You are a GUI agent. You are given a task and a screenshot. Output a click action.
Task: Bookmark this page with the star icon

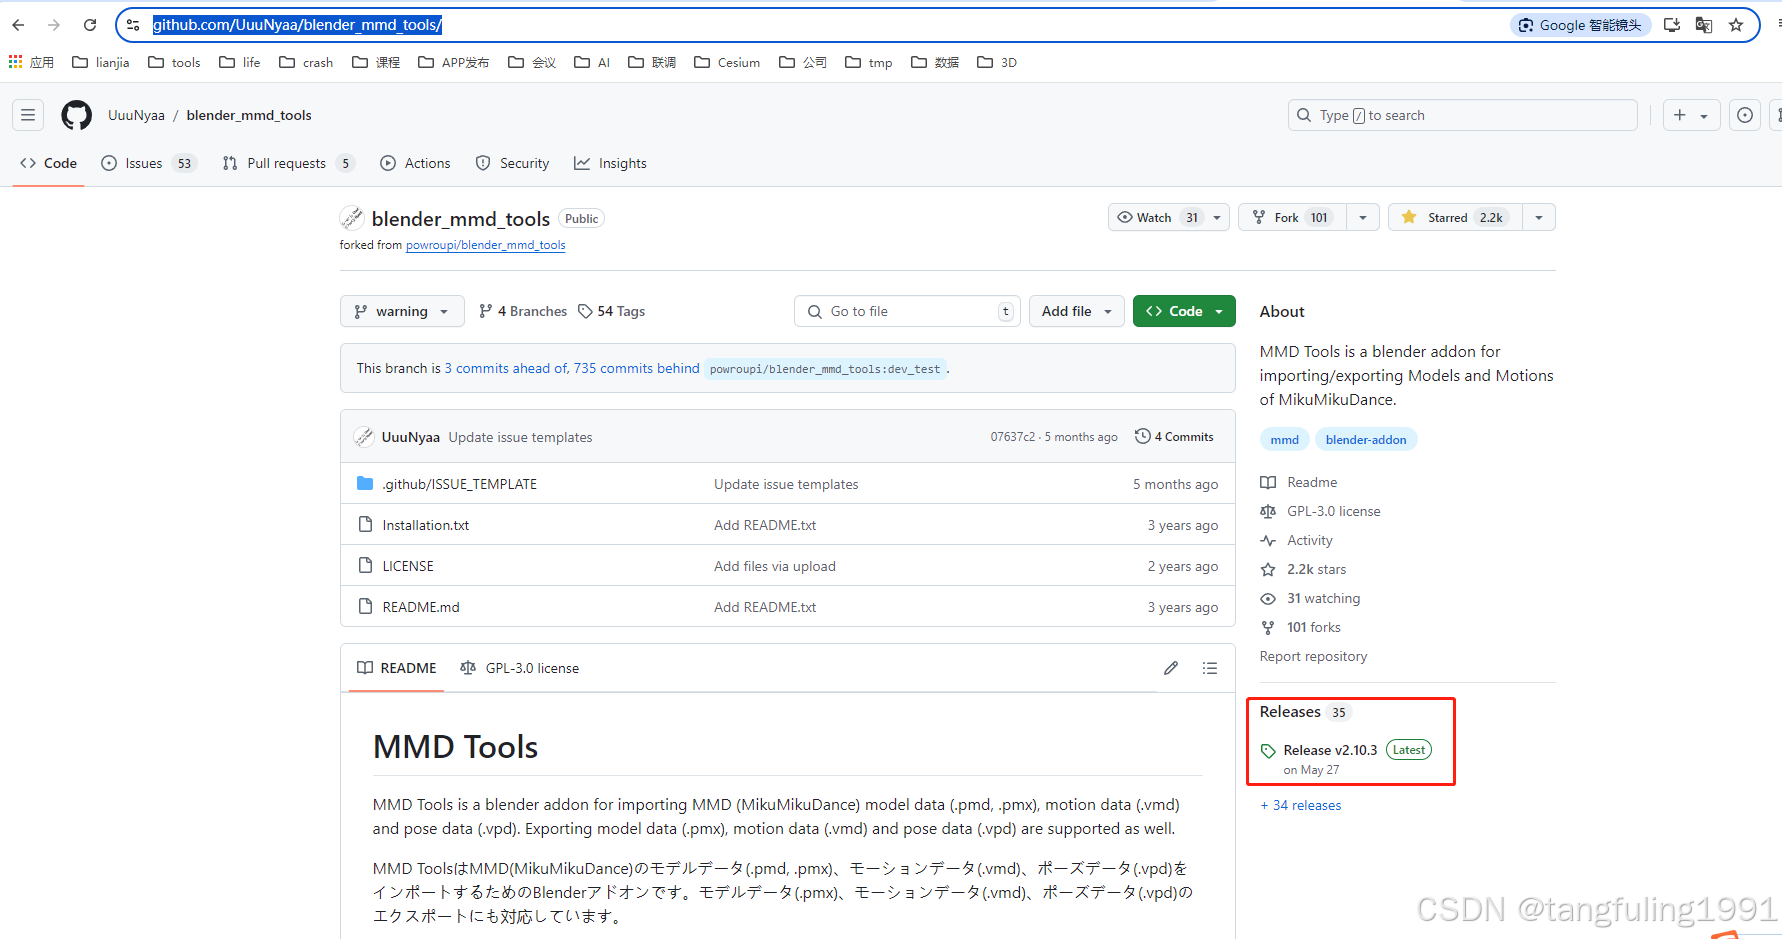[1736, 25]
